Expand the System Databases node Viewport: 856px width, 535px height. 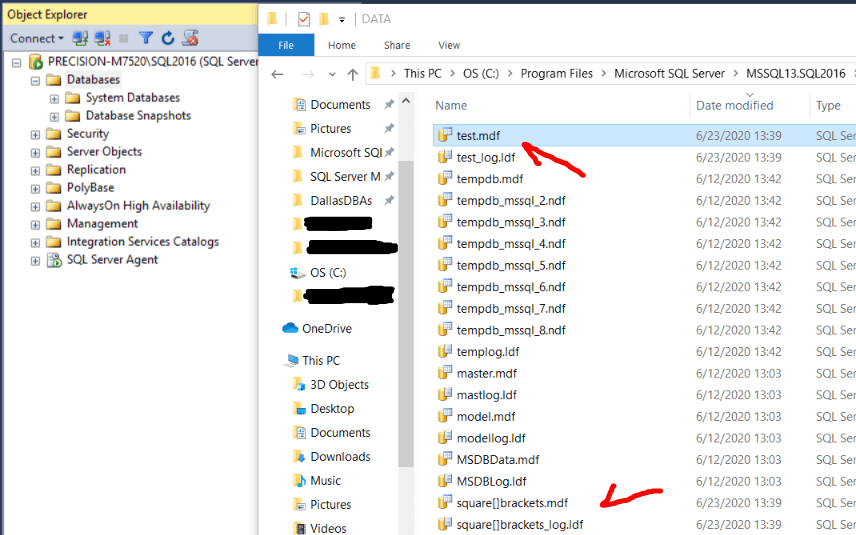(x=54, y=99)
